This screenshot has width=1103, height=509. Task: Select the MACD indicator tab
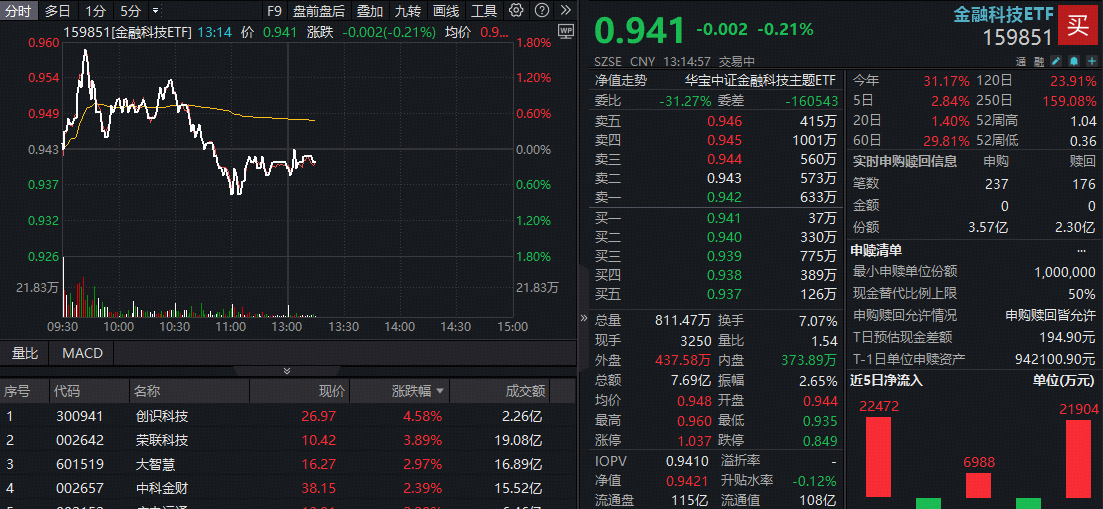click(x=82, y=353)
